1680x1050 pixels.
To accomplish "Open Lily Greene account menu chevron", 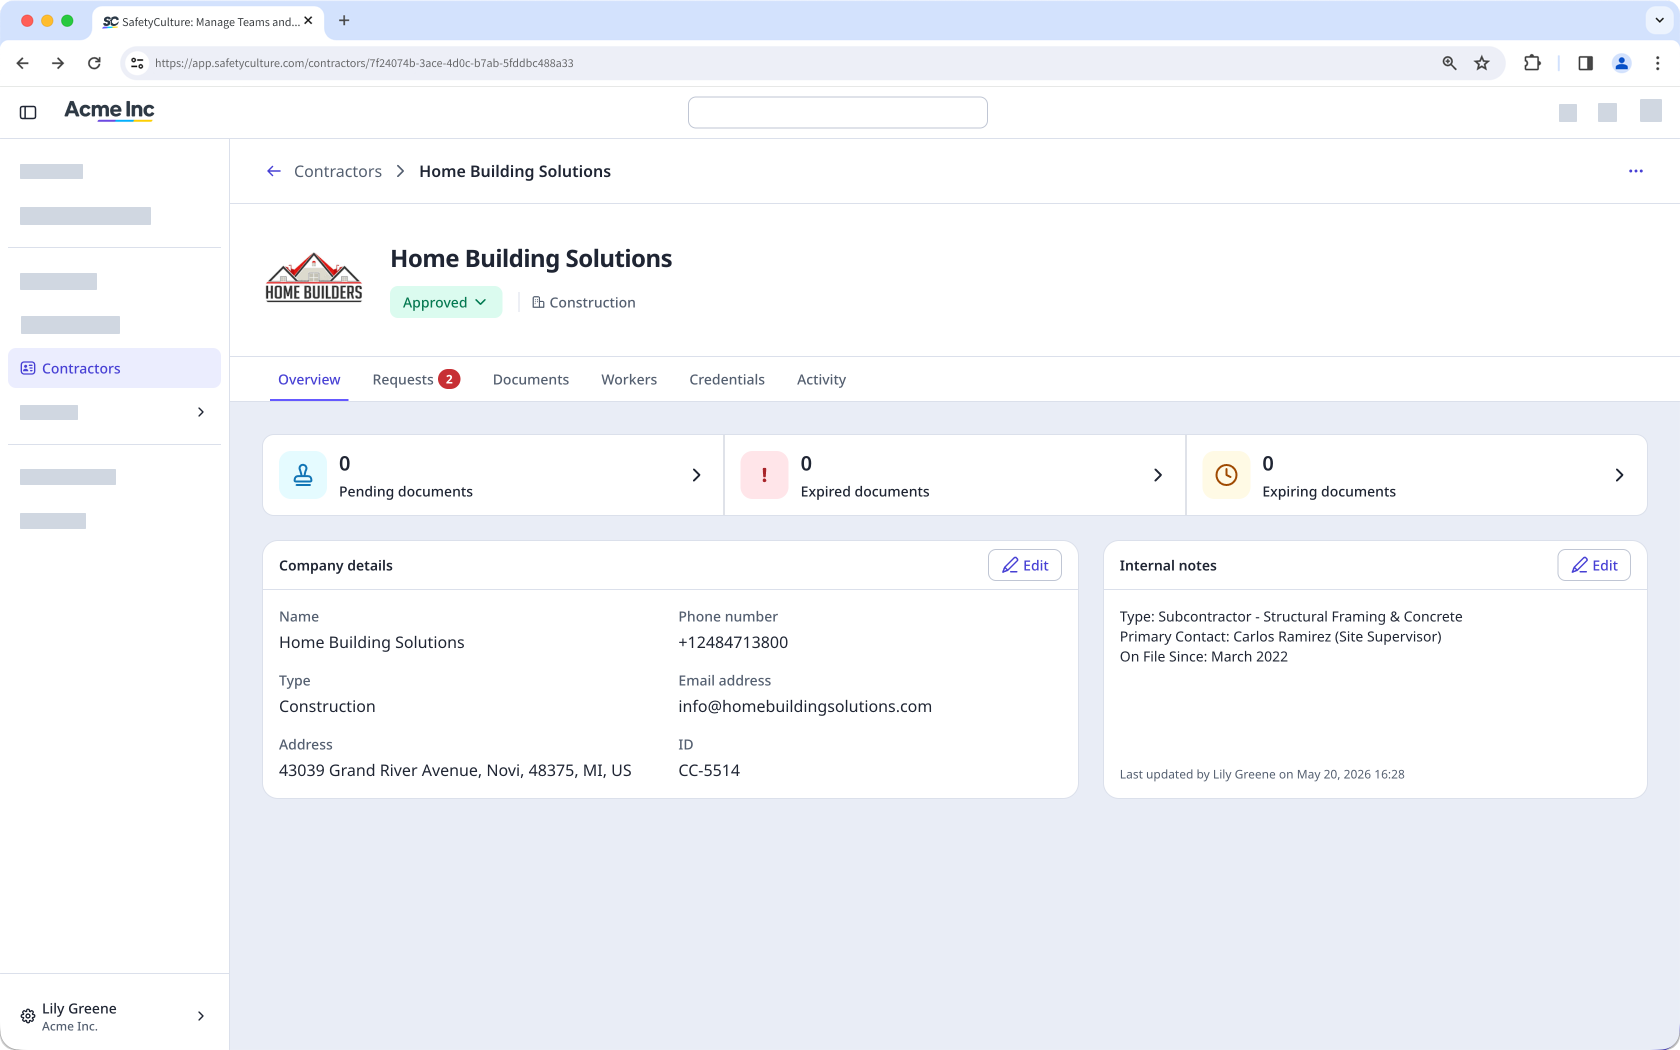I will click(201, 1016).
